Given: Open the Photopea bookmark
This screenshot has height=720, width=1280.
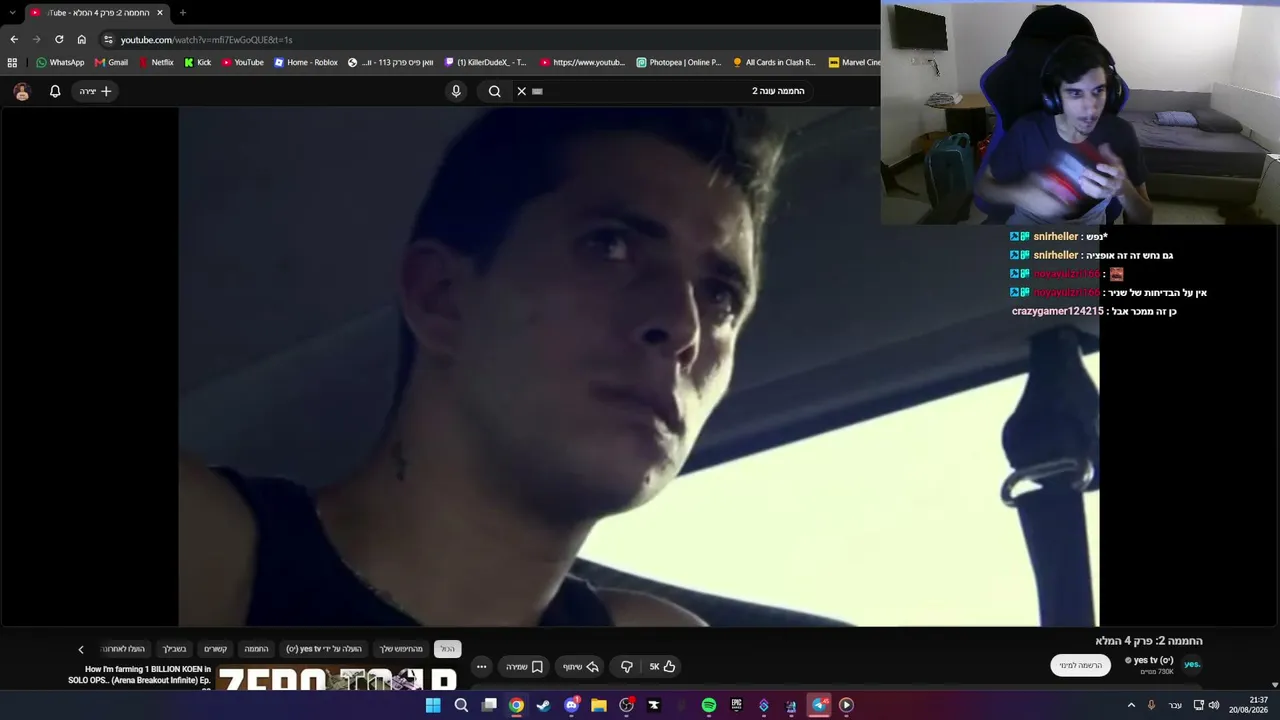Looking at the screenshot, I should [x=679, y=62].
